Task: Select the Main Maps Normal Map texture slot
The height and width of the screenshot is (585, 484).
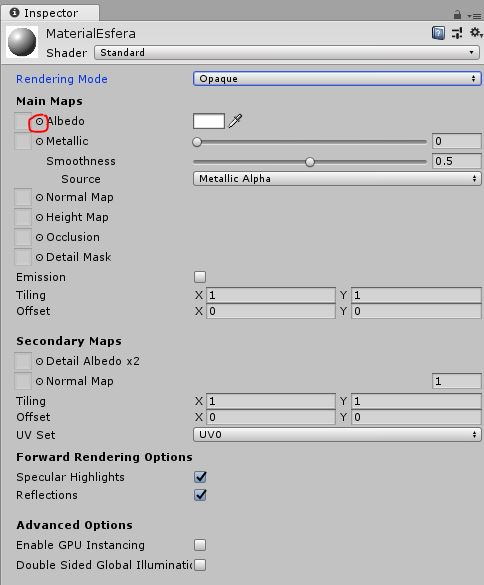Action: (23, 197)
